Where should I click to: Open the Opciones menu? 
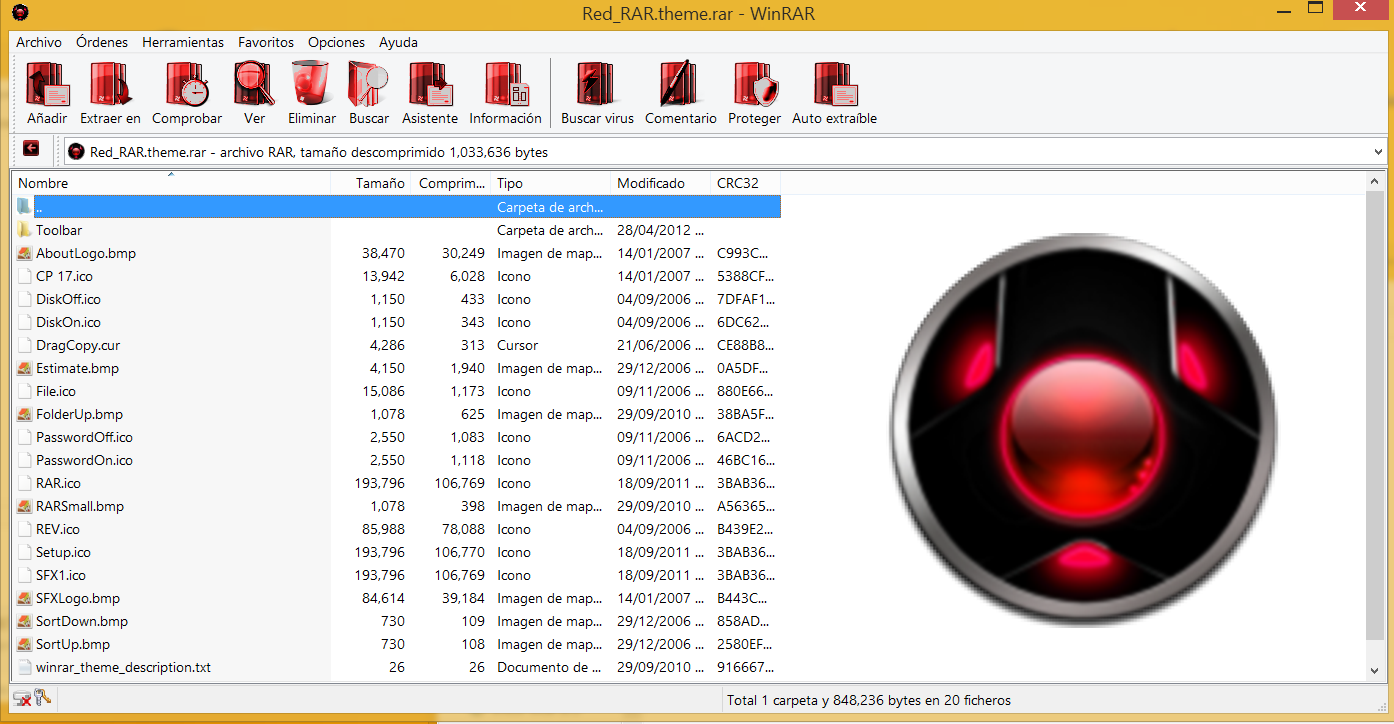(x=336, y=42)
